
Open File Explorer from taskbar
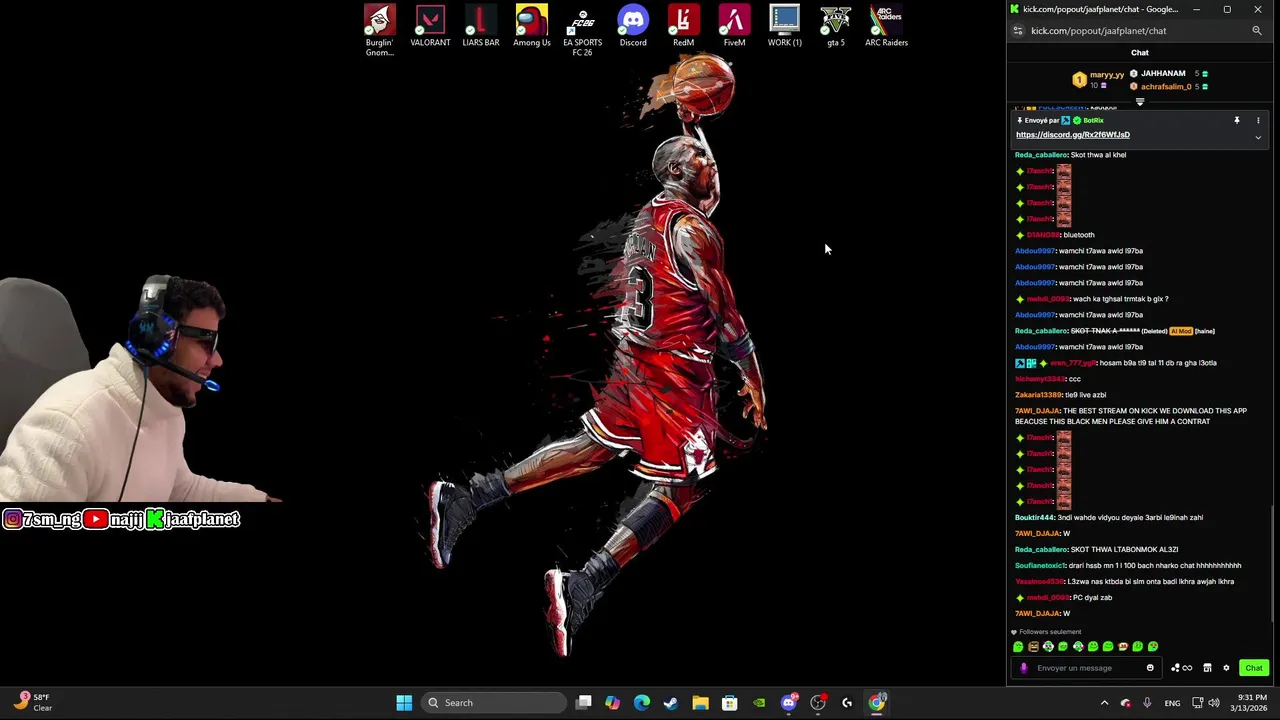(700, 703)
